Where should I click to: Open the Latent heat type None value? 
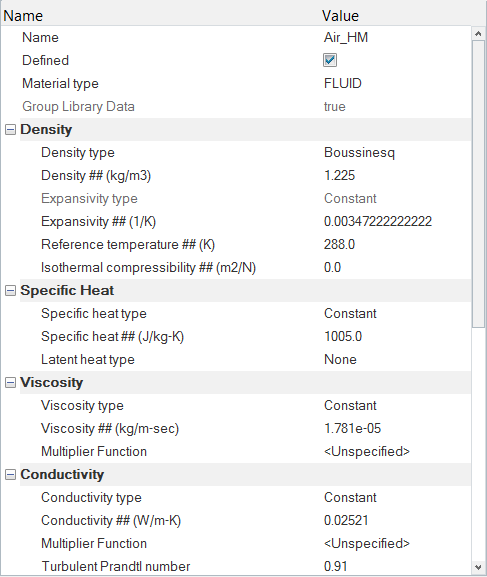point(340,360)
